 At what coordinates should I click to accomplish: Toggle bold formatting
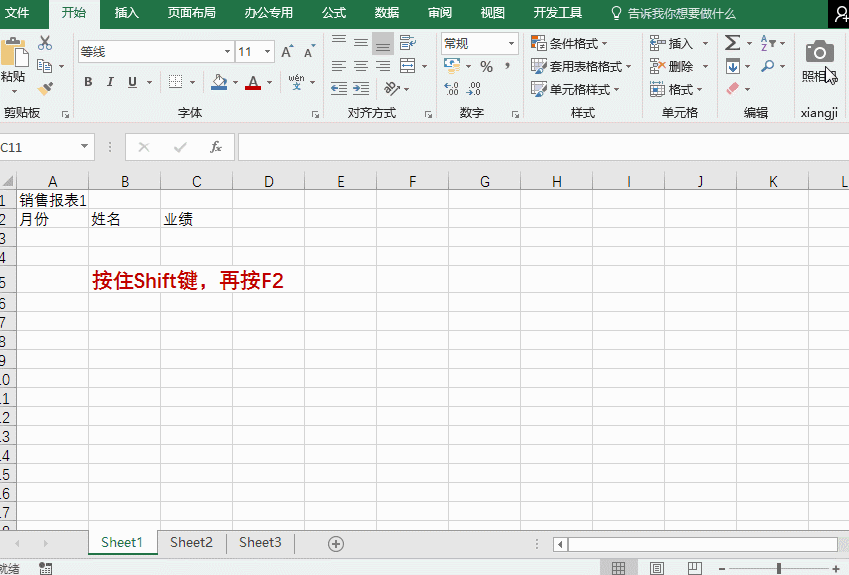88,82
